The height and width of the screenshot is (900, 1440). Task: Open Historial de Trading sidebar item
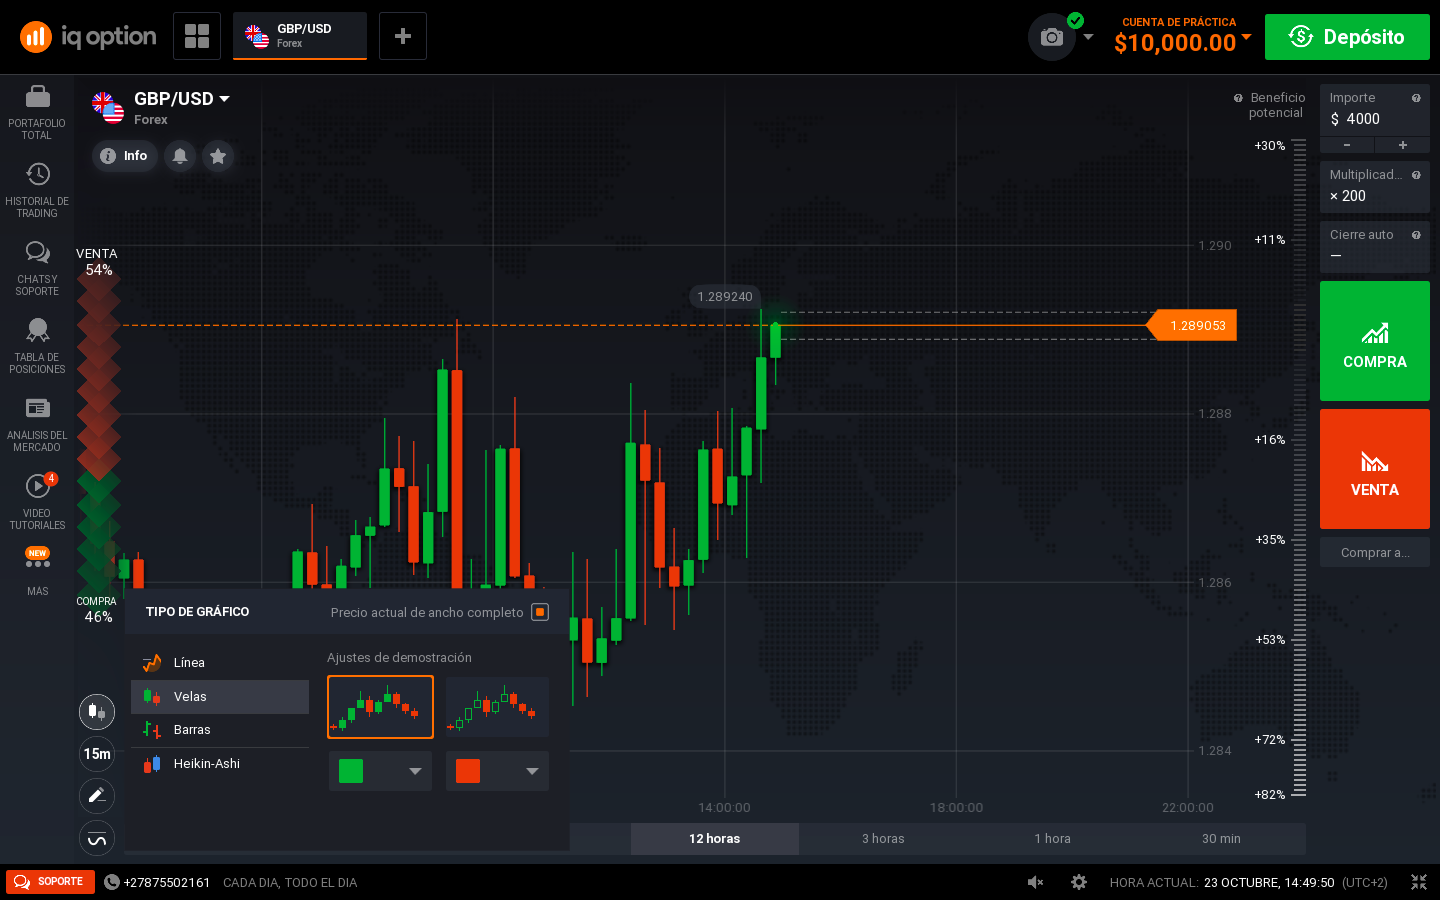tap(37, 190)
